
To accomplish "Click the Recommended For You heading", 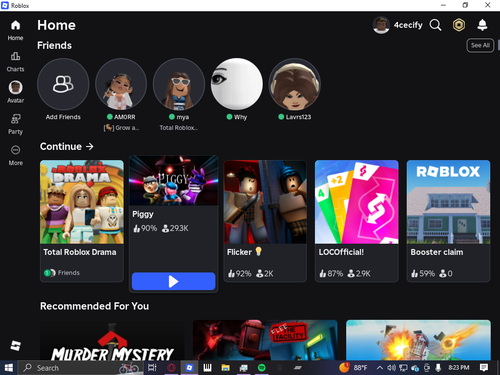I will [x=94, y=306].
